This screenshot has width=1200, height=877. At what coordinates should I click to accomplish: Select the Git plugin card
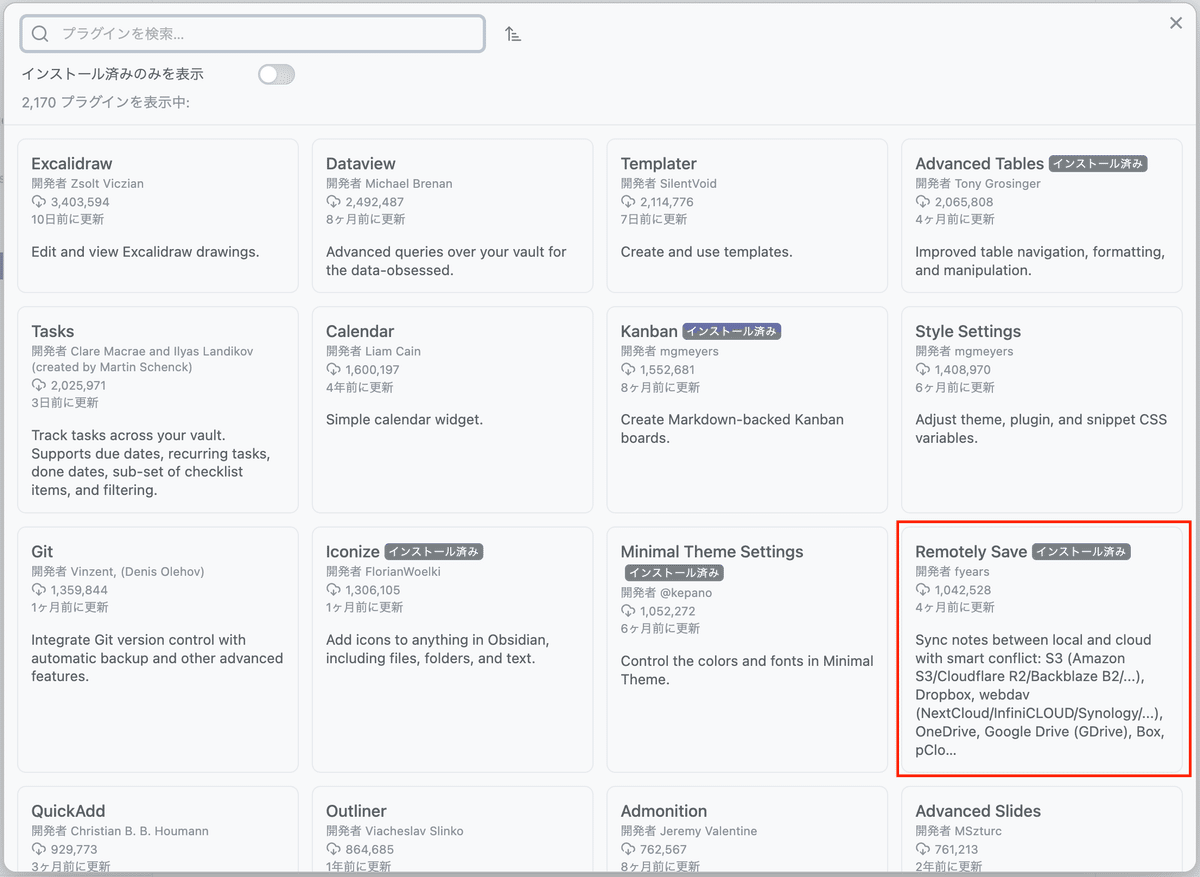click(158, 650)
